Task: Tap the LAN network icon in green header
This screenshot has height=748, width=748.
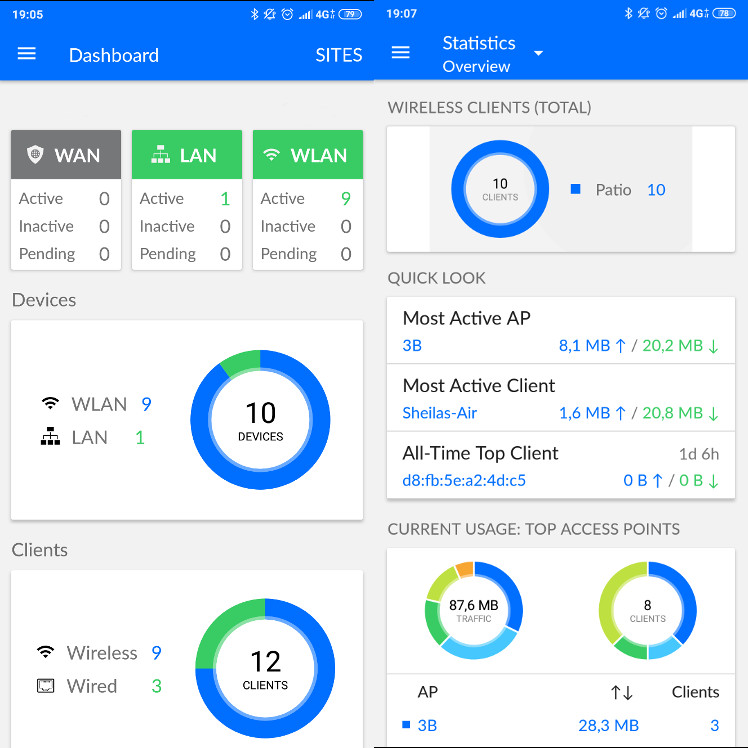Action: (159, 155)
